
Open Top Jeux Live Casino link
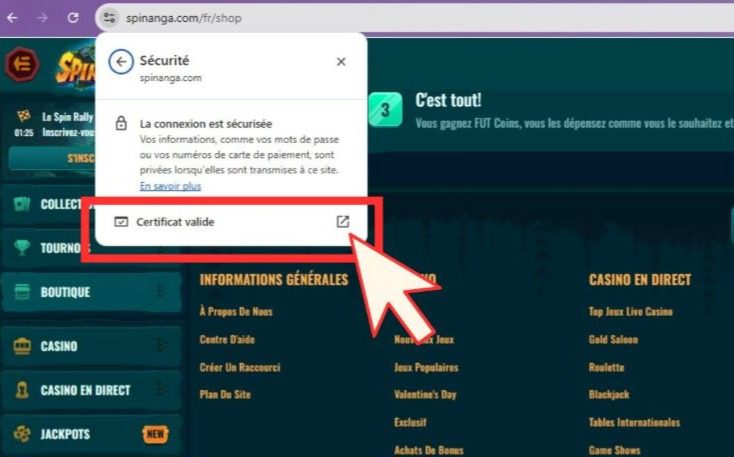coord(631,311)
